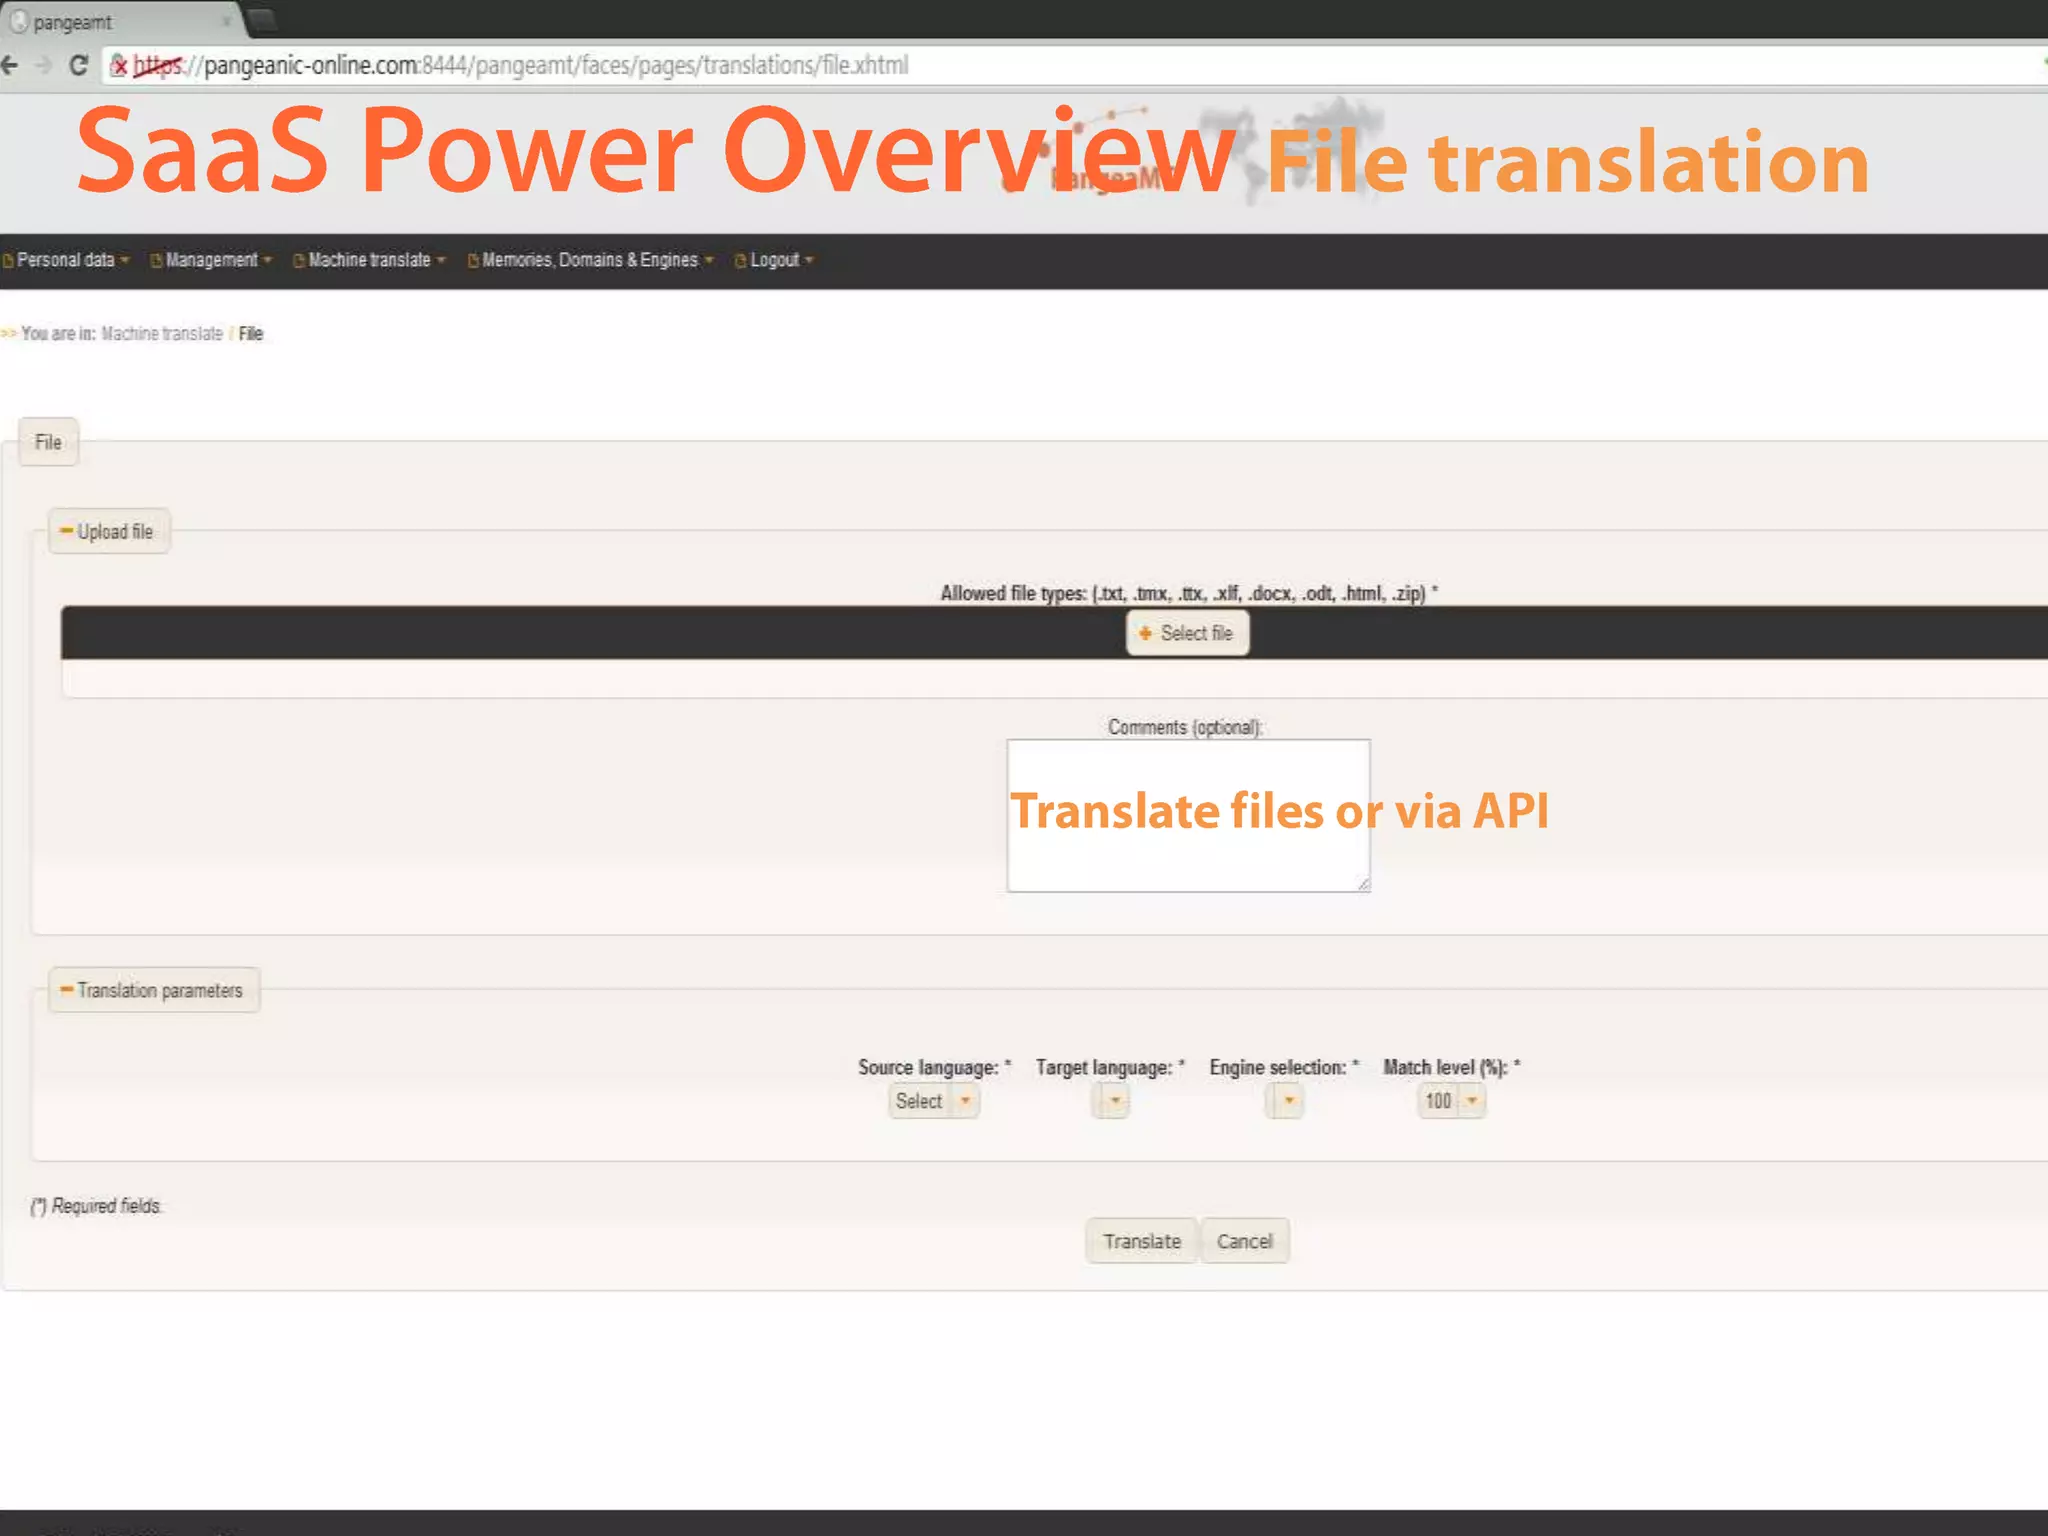Viewport: 2048px width, 1536px height.
Task: Click the insecure HTTPS warning icon
Action: coord(119,66)
